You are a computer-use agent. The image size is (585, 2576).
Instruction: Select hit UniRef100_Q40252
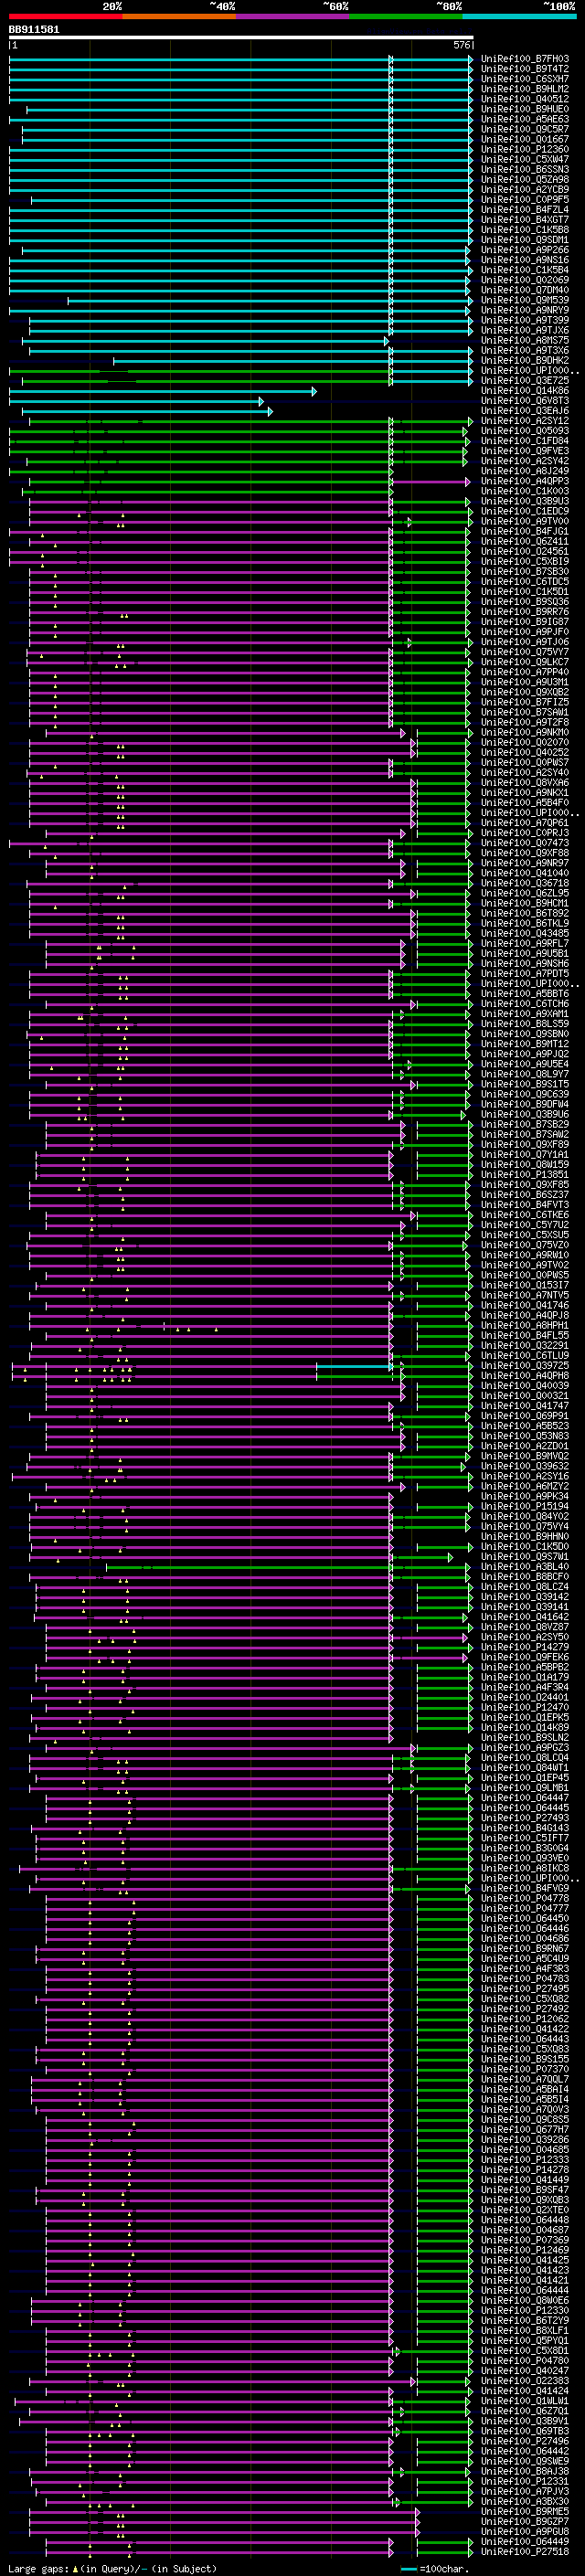click(x=525, y=752)
